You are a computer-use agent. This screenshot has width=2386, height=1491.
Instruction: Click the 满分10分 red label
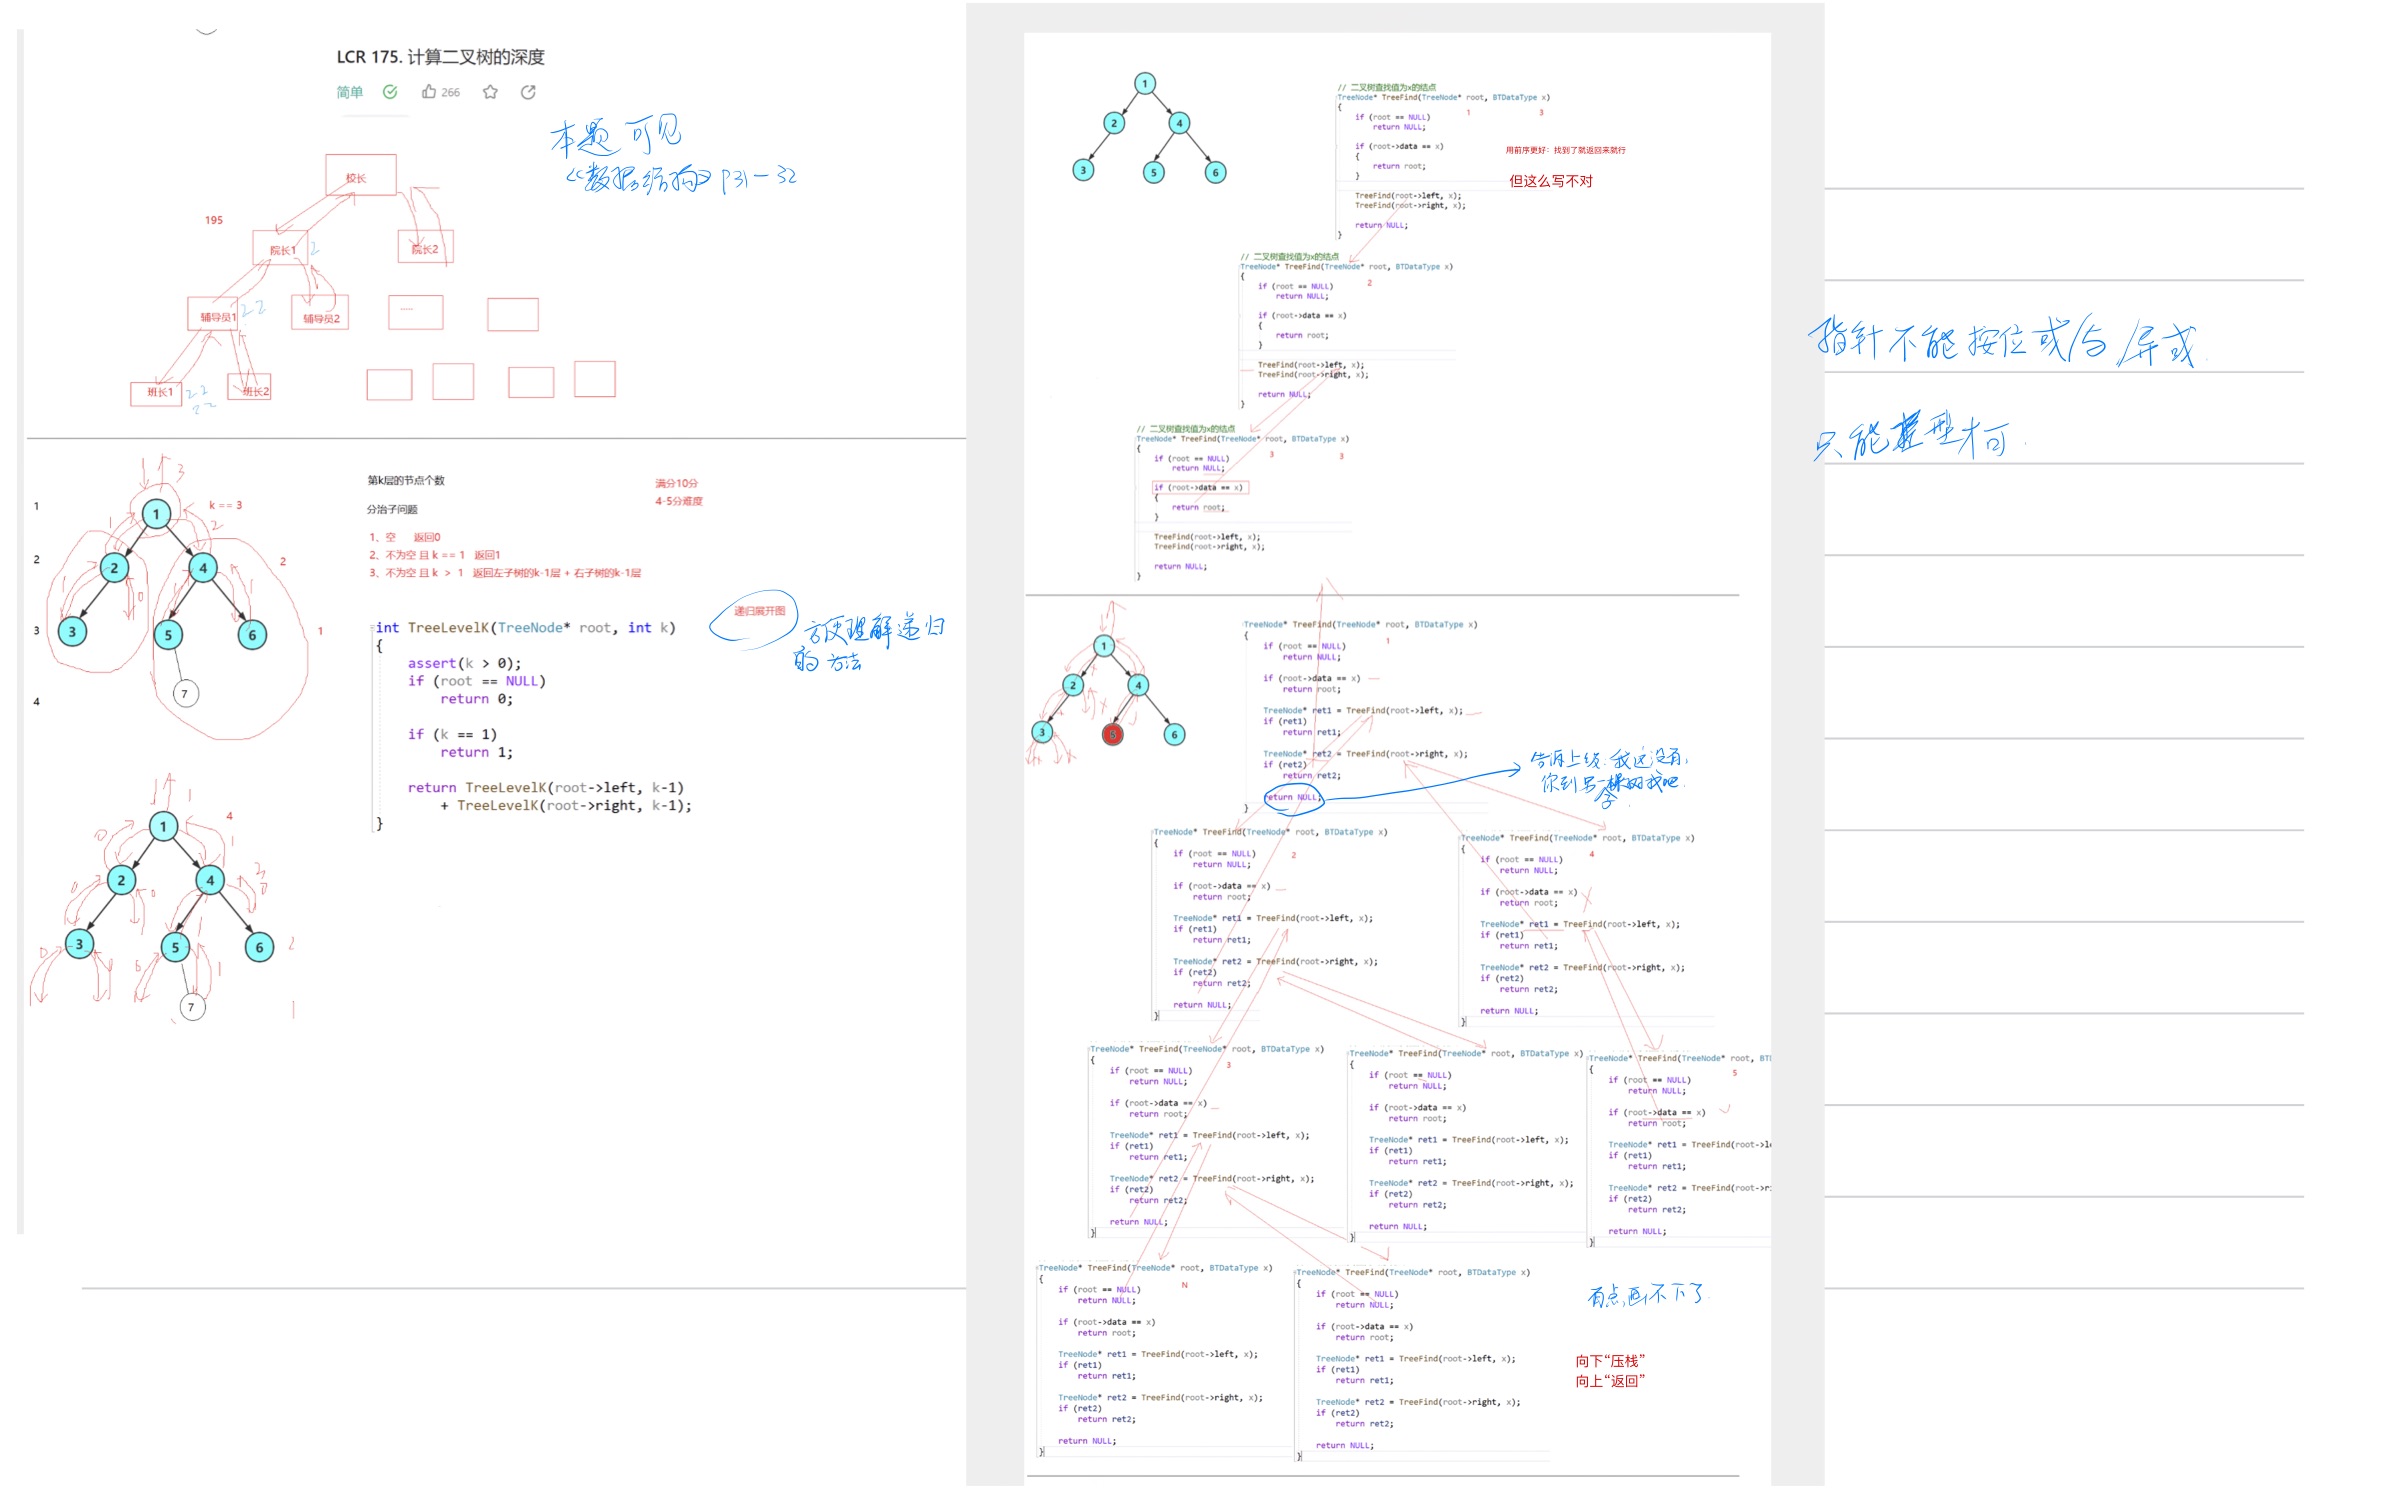[676, 483]
